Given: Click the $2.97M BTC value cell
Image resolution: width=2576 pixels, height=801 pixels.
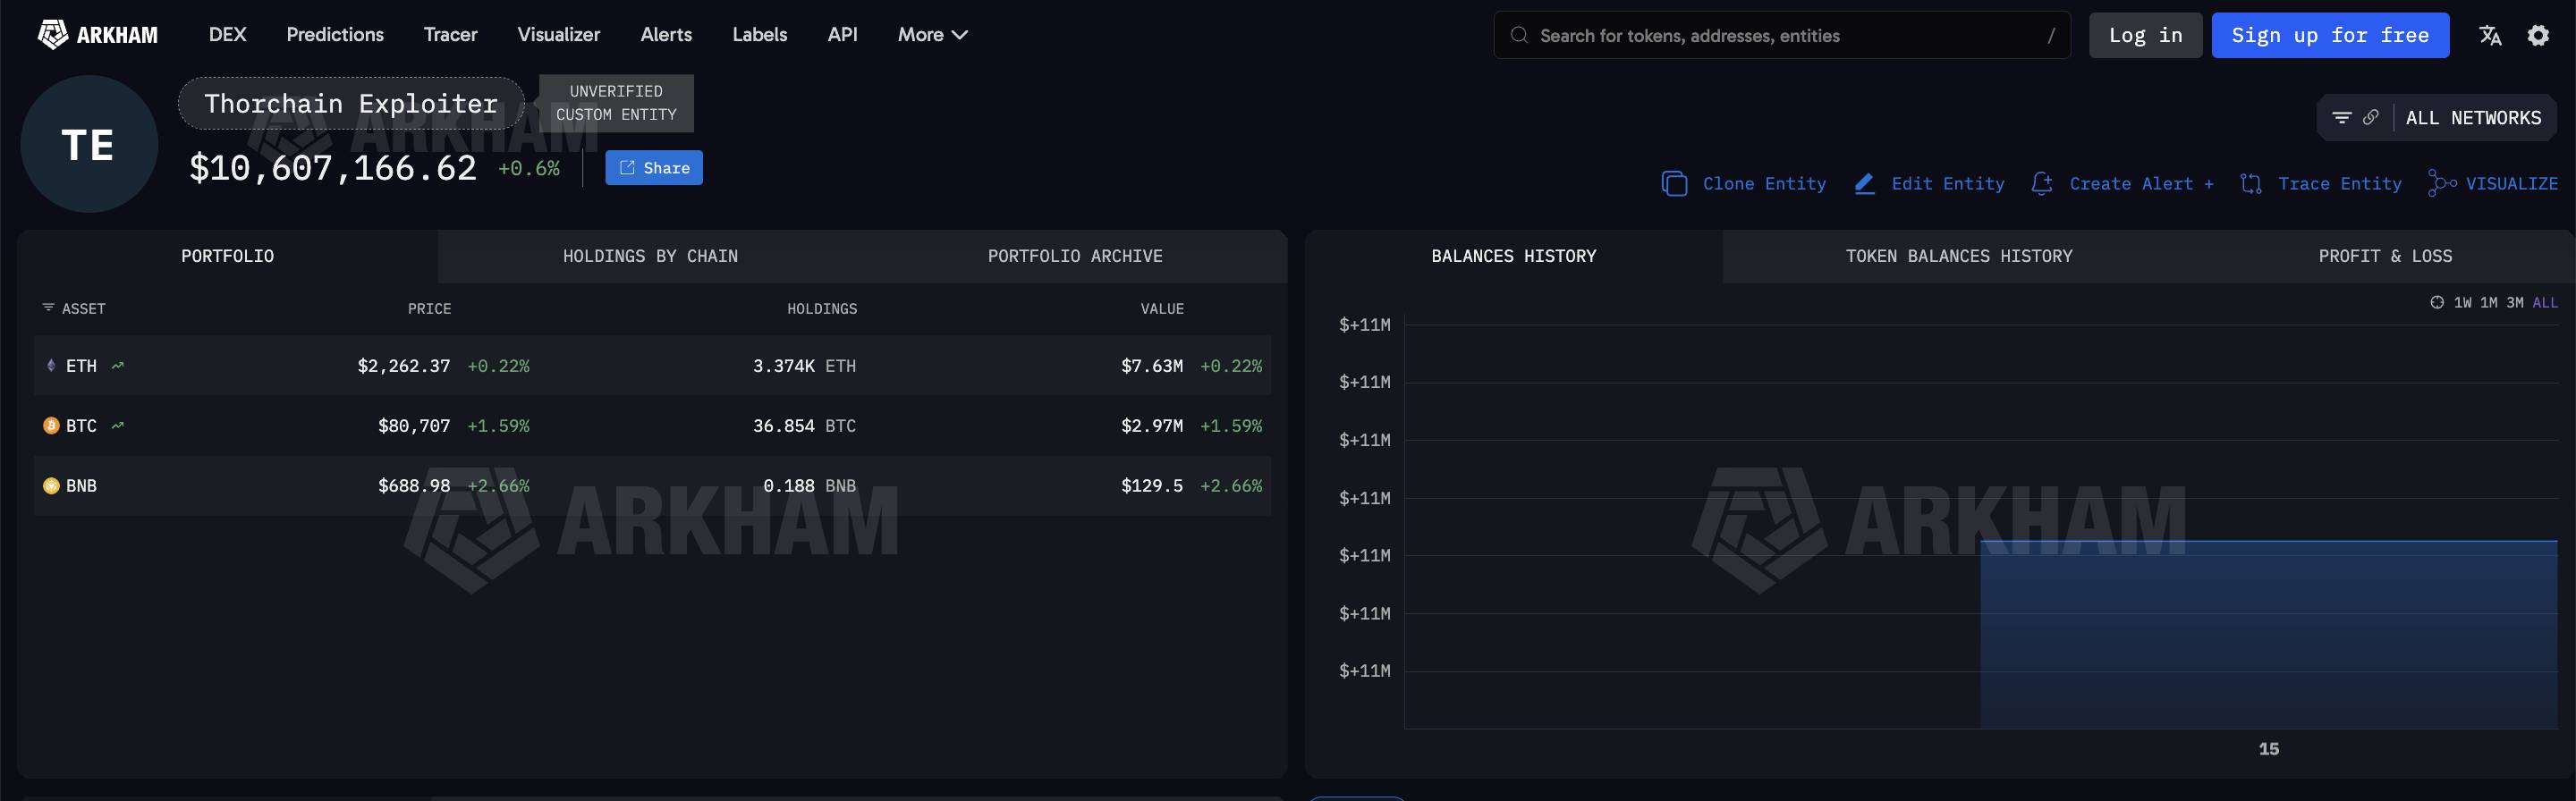Looking at the screenshot, I should pyautogui.click(x=1152, y=426).
